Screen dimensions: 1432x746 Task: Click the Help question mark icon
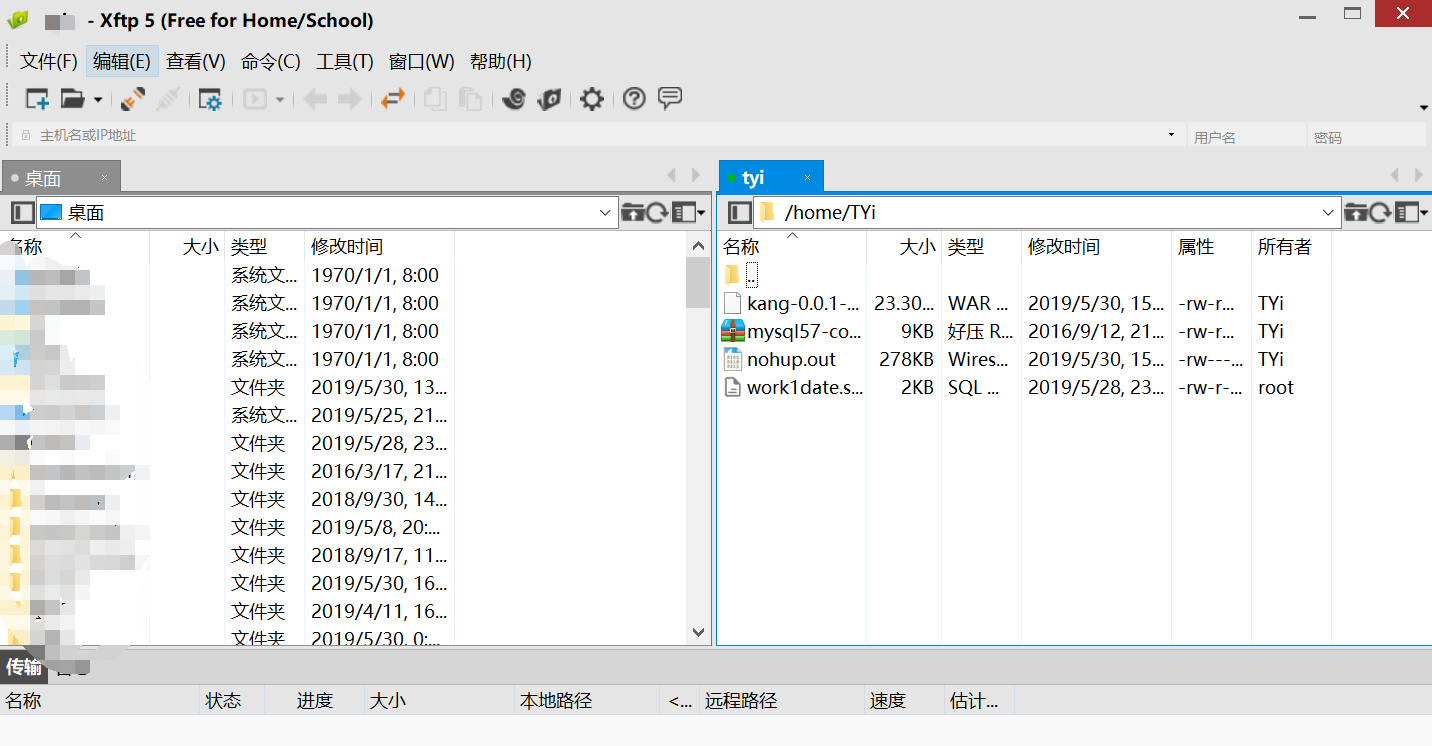pyautogui.click(x=634, y=99)
